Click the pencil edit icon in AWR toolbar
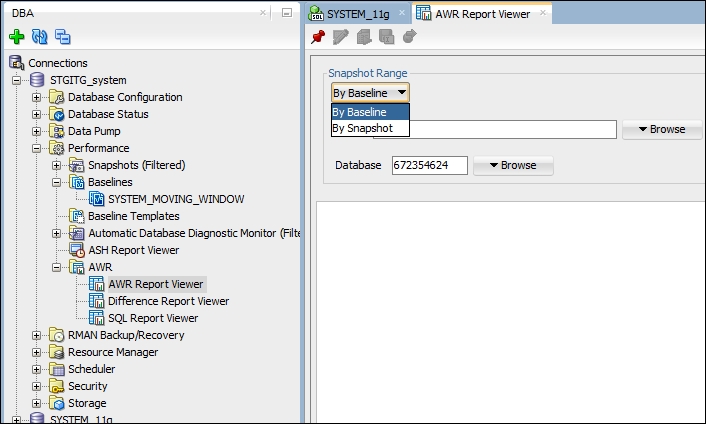Image resolution: width=706 pixels, height=424 pixels. [x=341, y=36]
